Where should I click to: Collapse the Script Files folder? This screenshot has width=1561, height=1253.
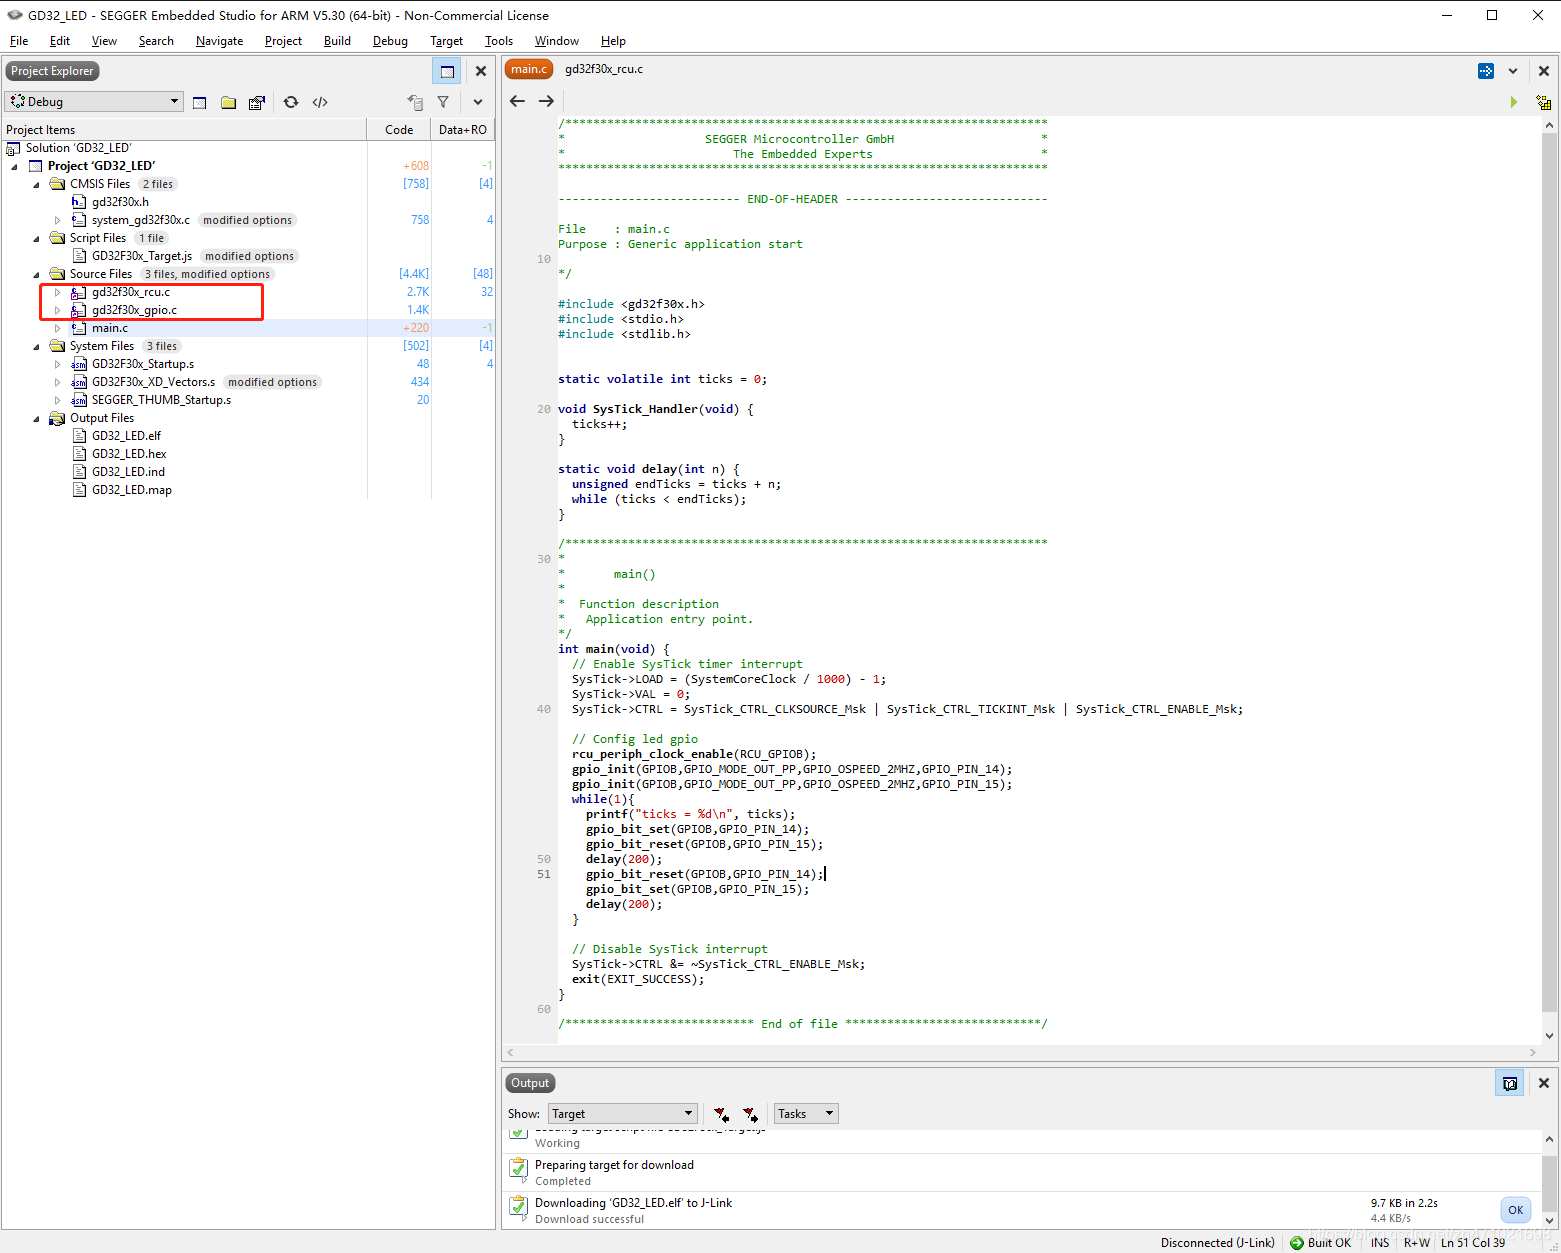[36, 238]
